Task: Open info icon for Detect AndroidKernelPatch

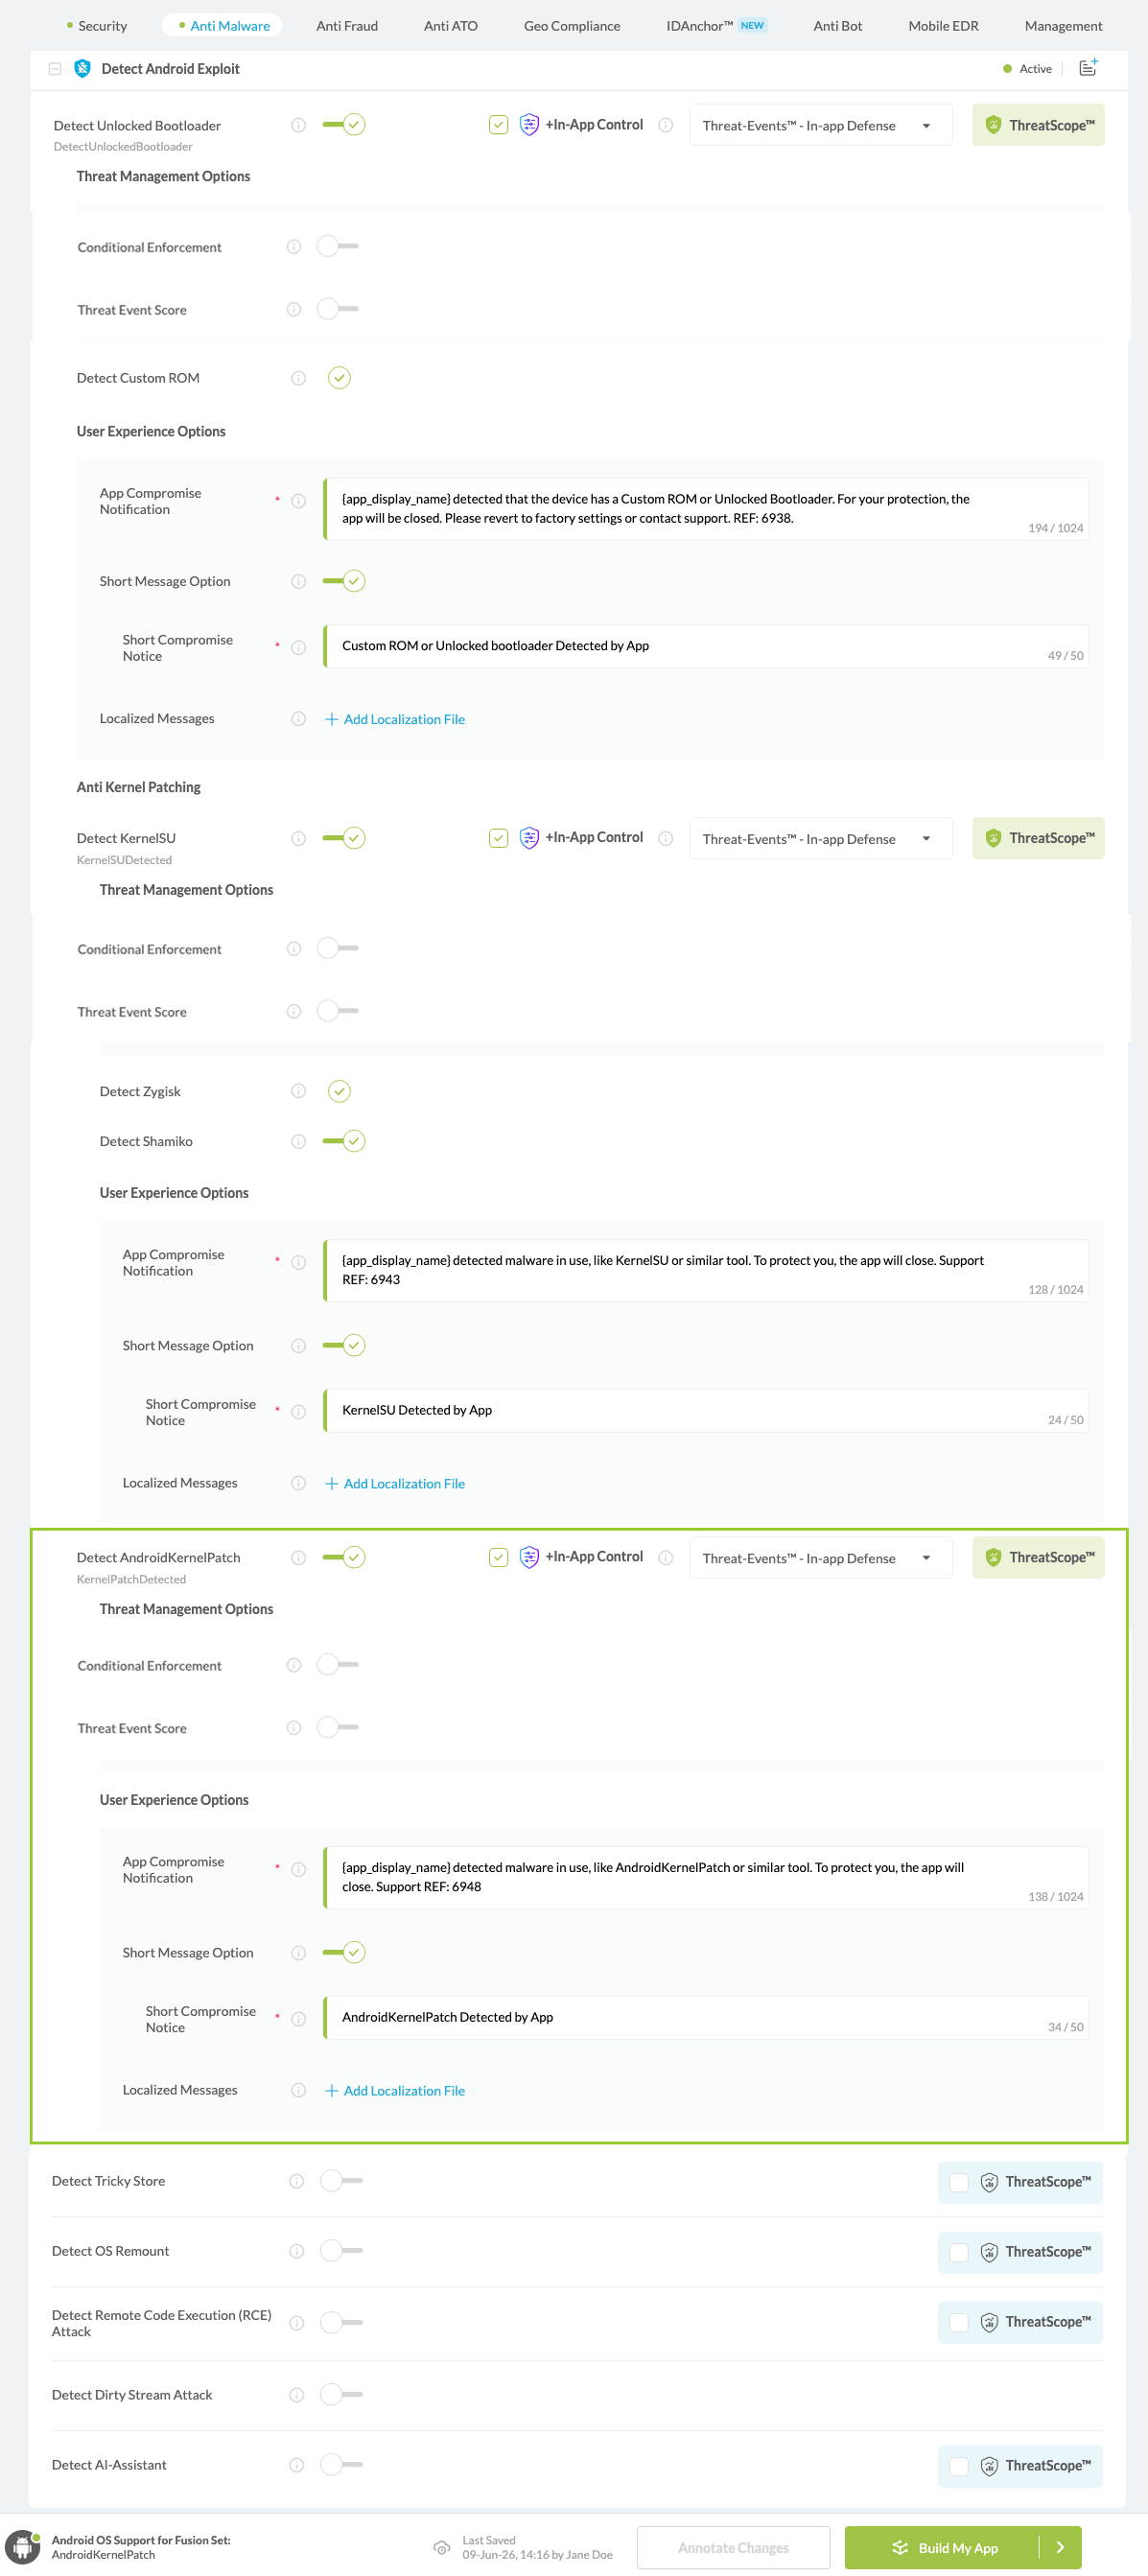Action: click(298, 1557)
